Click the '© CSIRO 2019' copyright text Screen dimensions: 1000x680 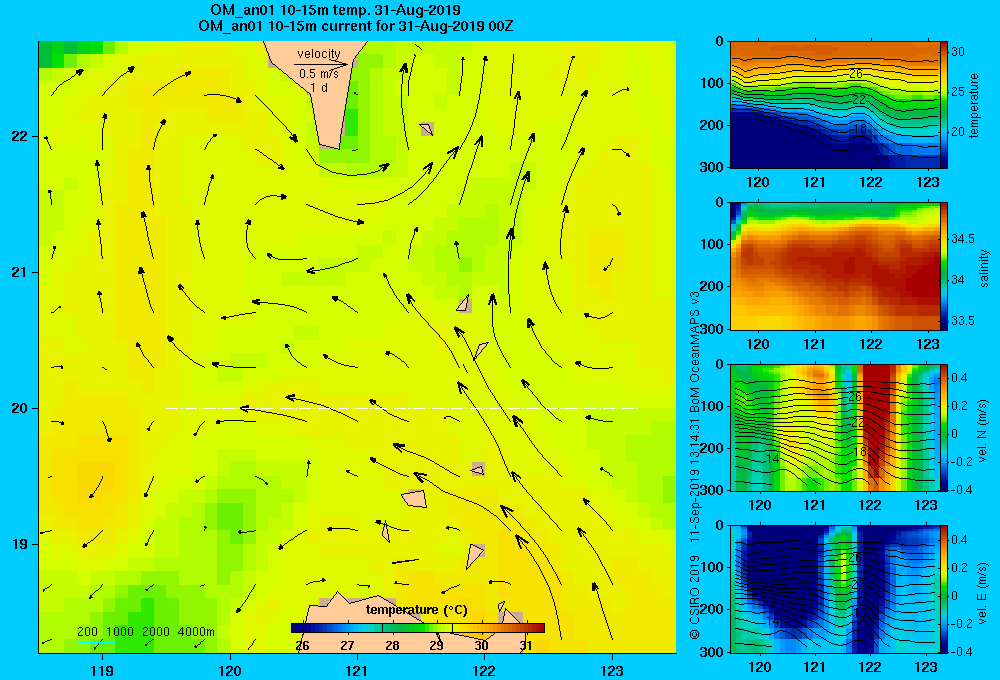click(695, 597)
